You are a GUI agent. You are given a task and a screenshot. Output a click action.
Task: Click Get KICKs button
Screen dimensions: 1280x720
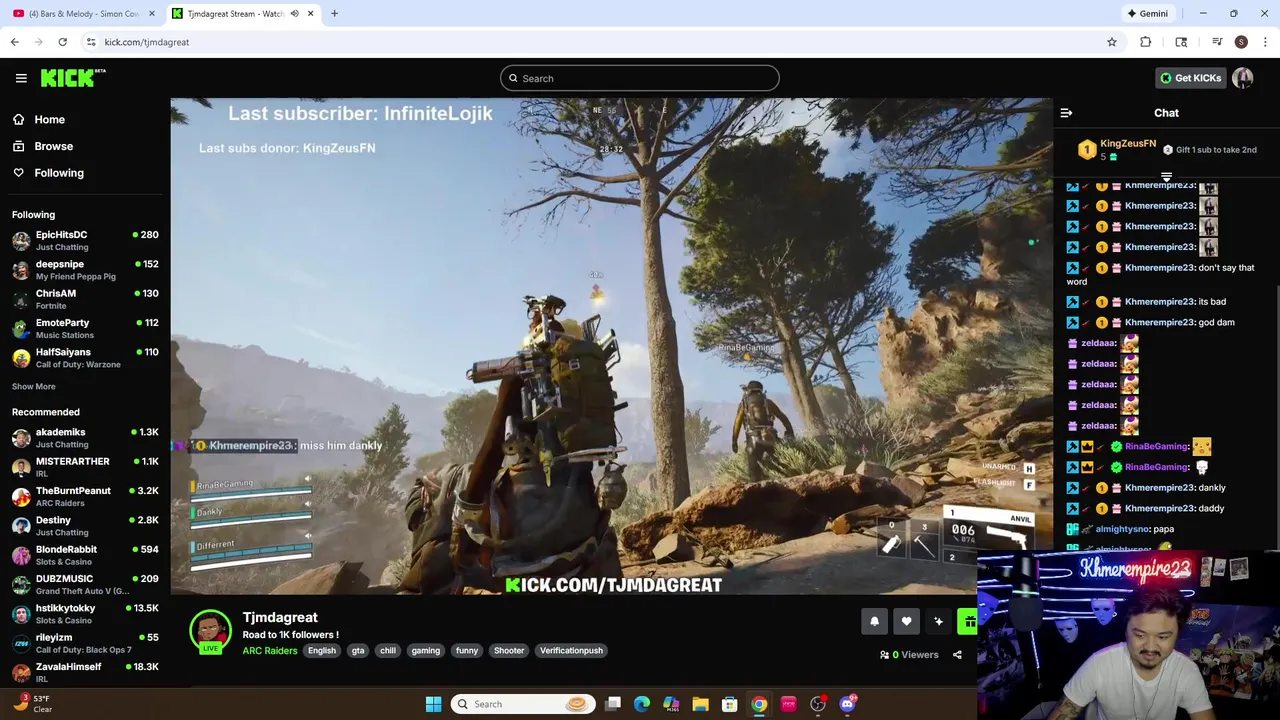[x=1190, y=78]
